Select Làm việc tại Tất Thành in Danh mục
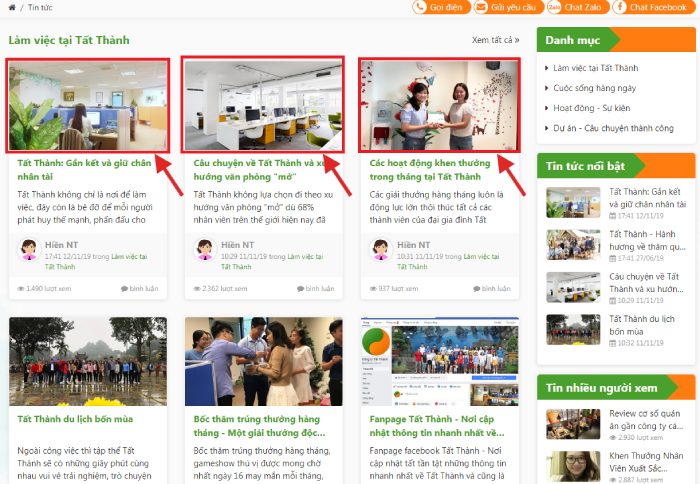The height and width of the screenshot is (484, 700). point(596,68)
